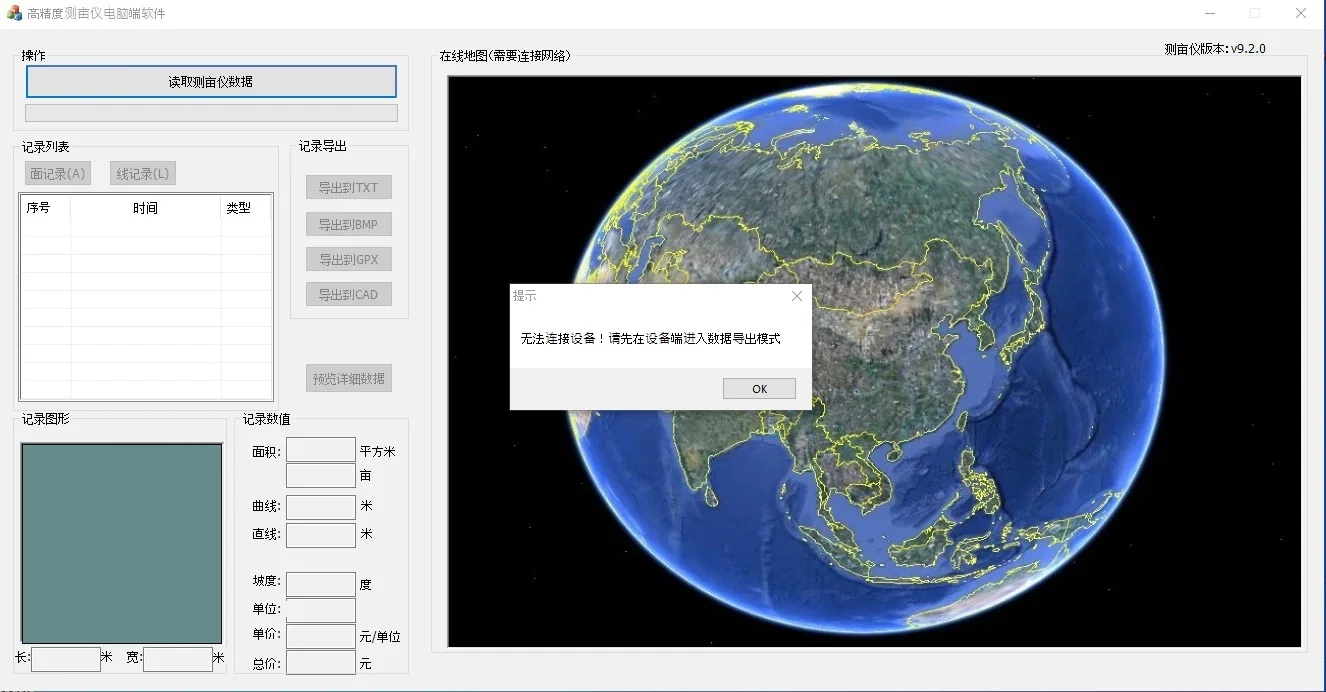The width and height of the screenshot is (1326, 692).
Task: Click the area field labeled 亩
Action: click(321, 475)
